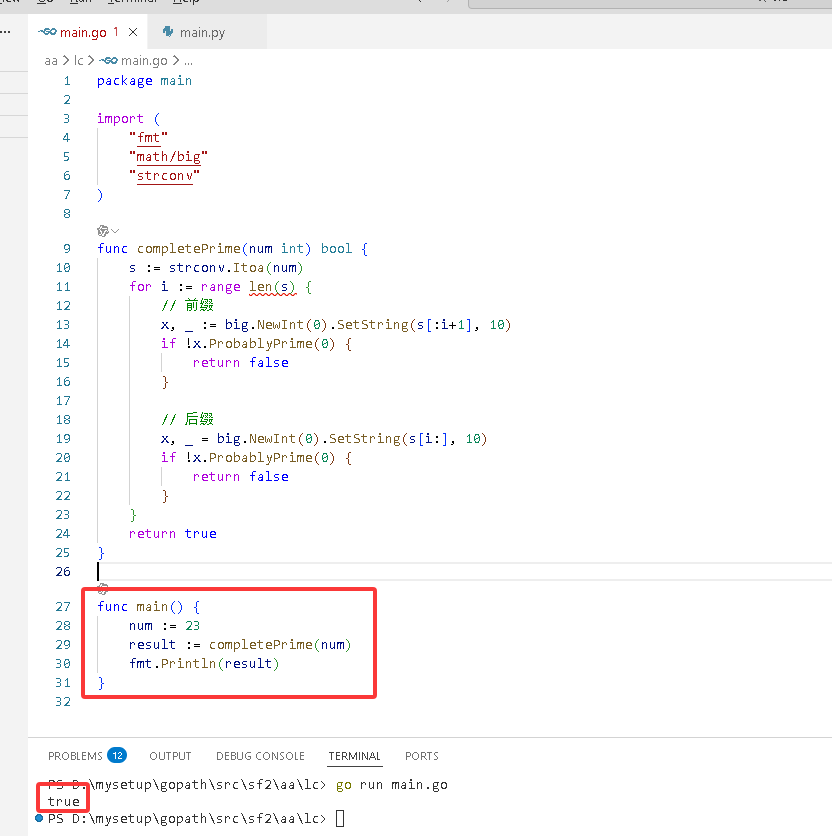Click the '// 后缀' comment on line 18
The image size is (832, 836).
coord(187,420)
